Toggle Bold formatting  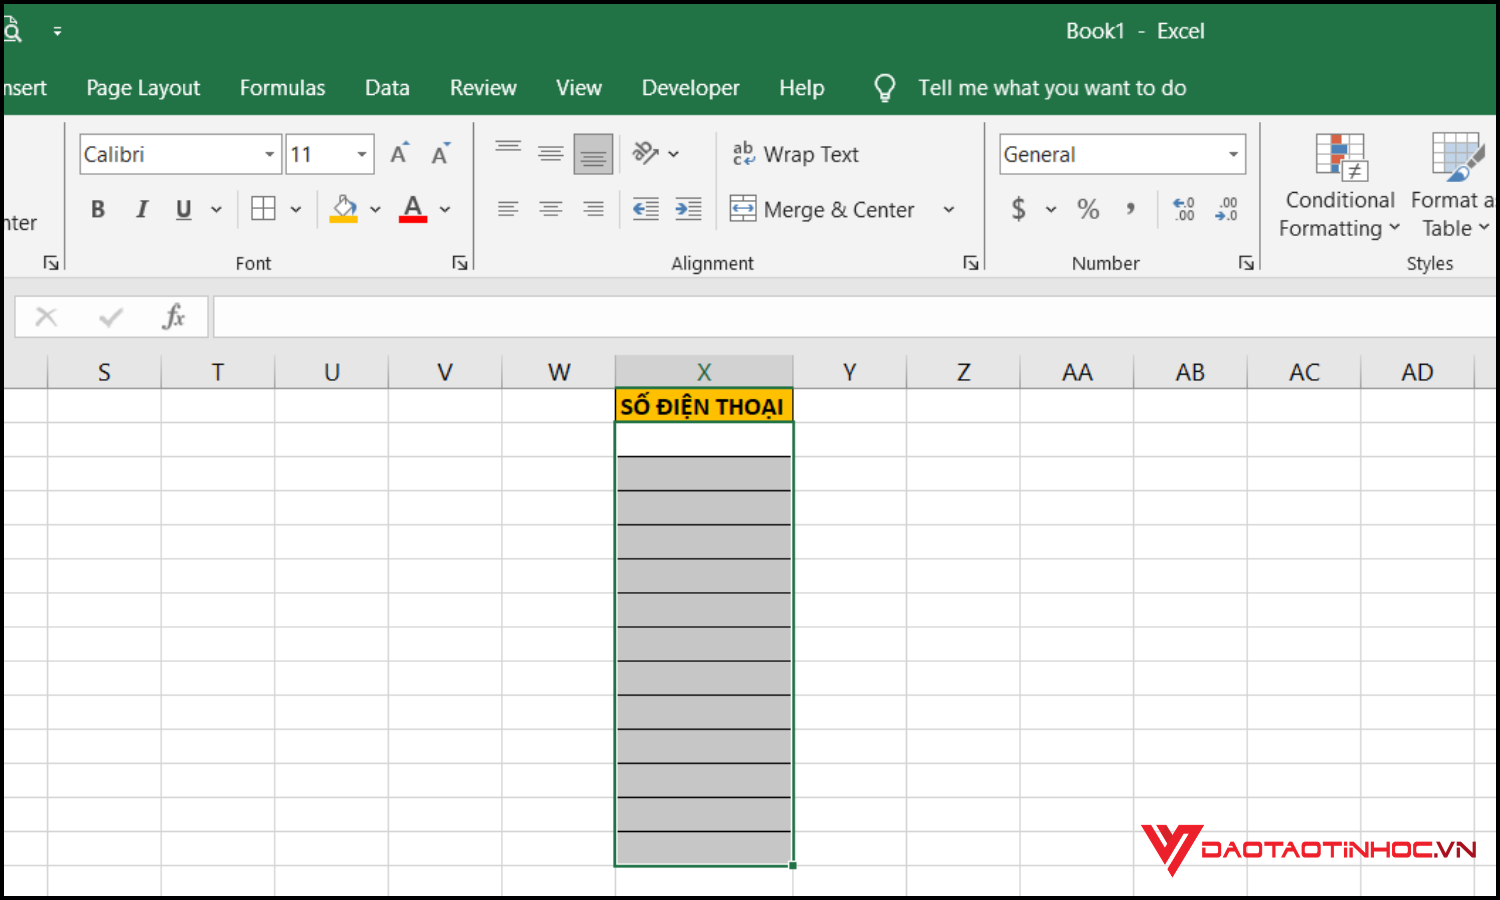click(98, 209)
